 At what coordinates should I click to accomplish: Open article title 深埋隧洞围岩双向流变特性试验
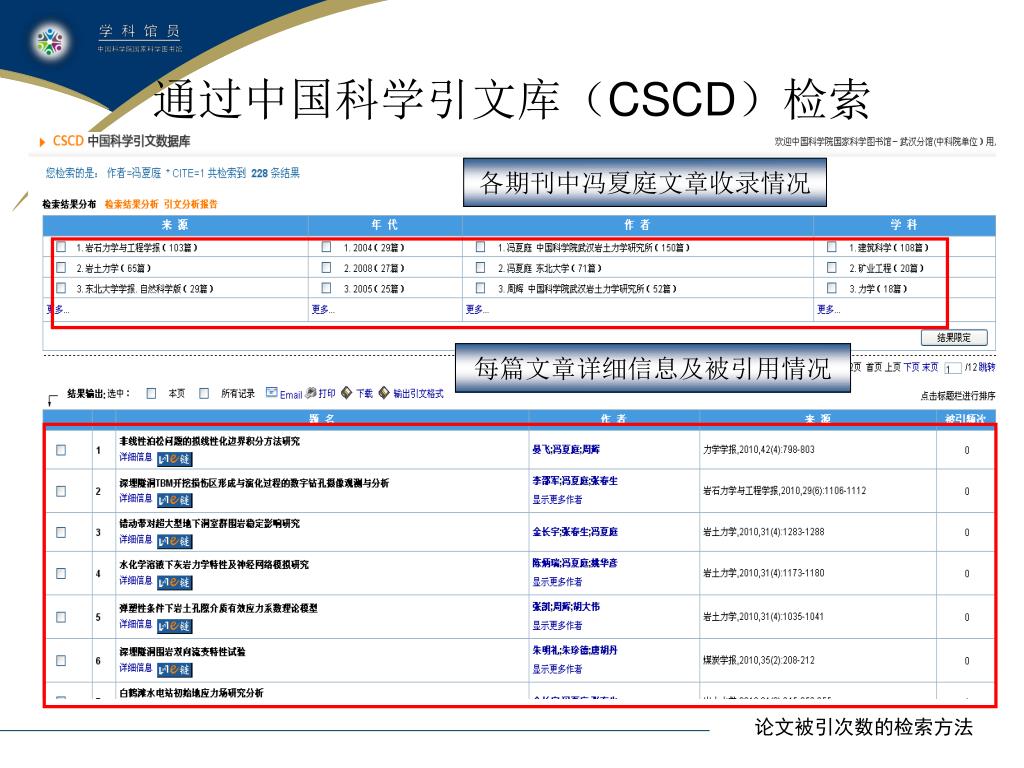(x=182, y=652)
